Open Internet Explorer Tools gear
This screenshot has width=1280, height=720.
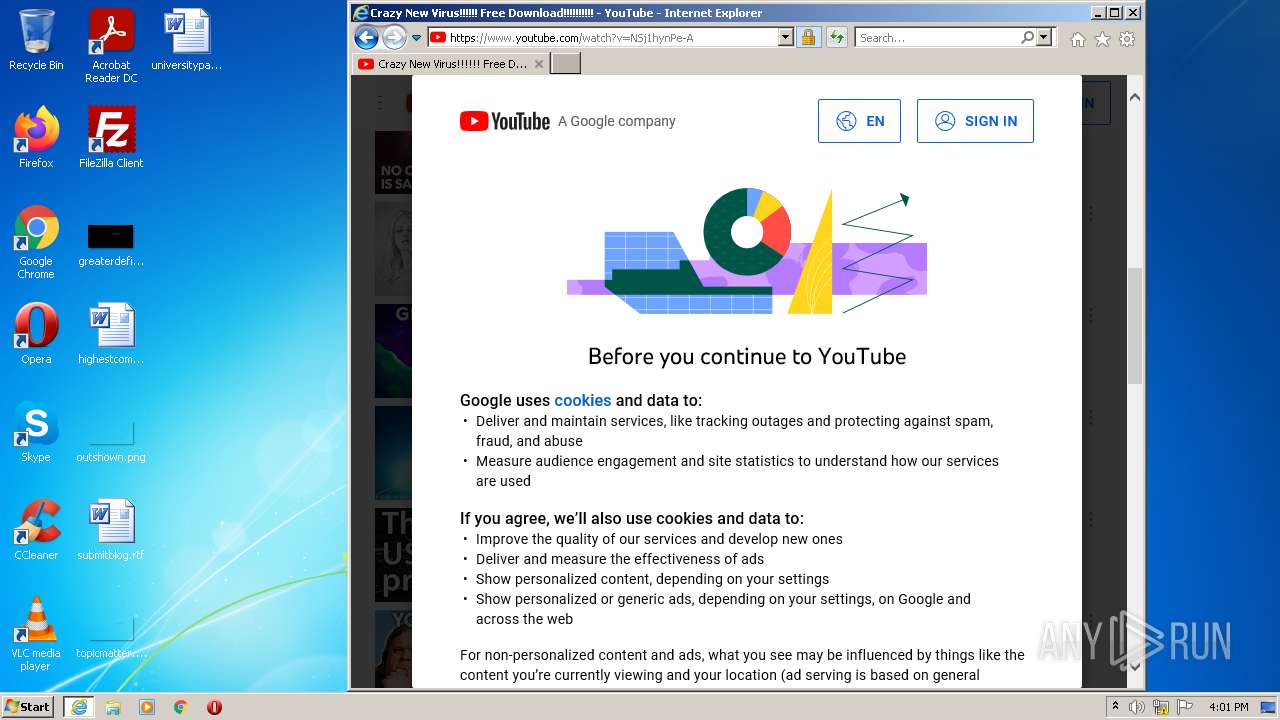point(1127,39)
